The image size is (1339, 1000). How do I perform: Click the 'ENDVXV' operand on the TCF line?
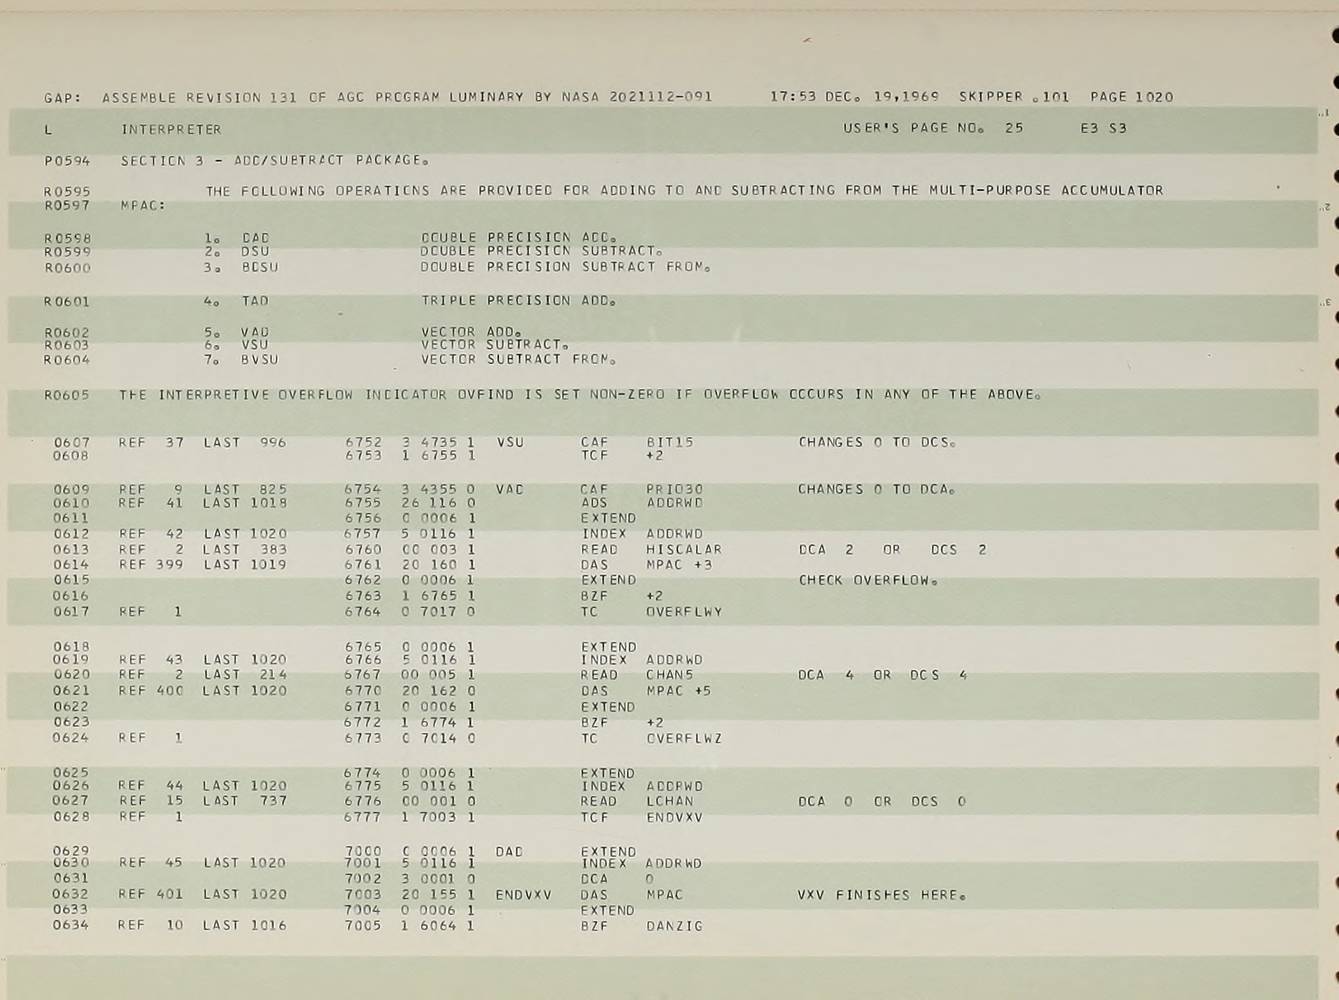[x=675, y=817]
